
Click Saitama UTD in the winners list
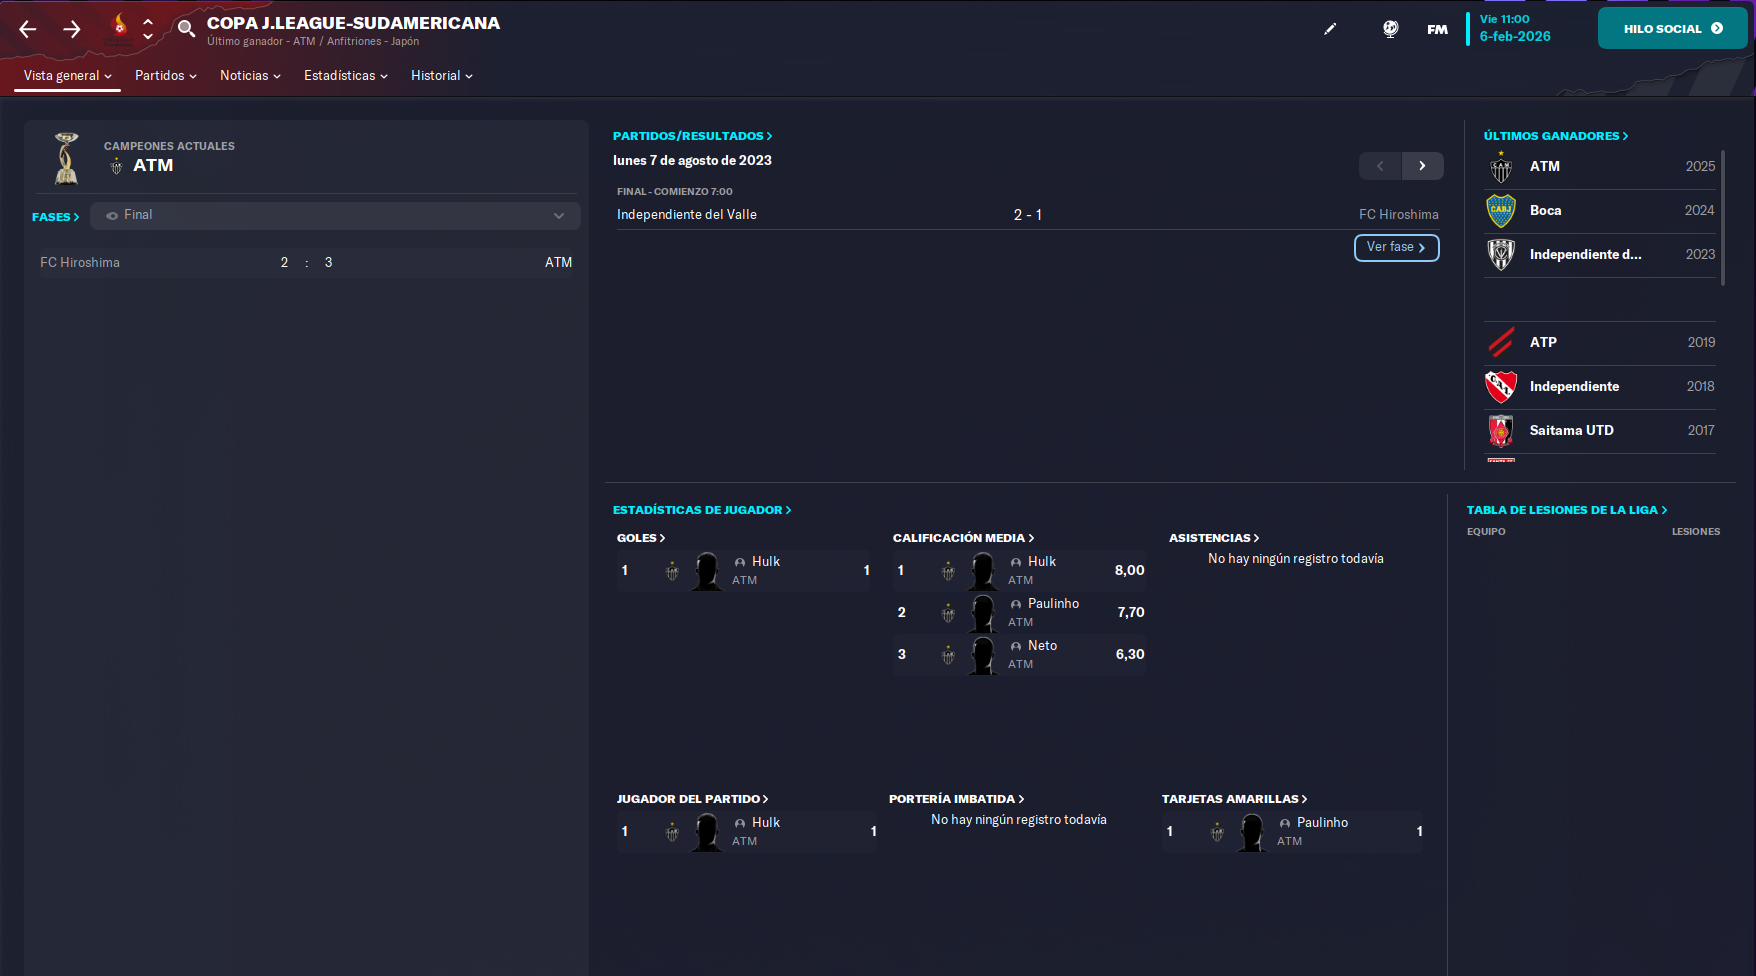tap(1571, 431)
